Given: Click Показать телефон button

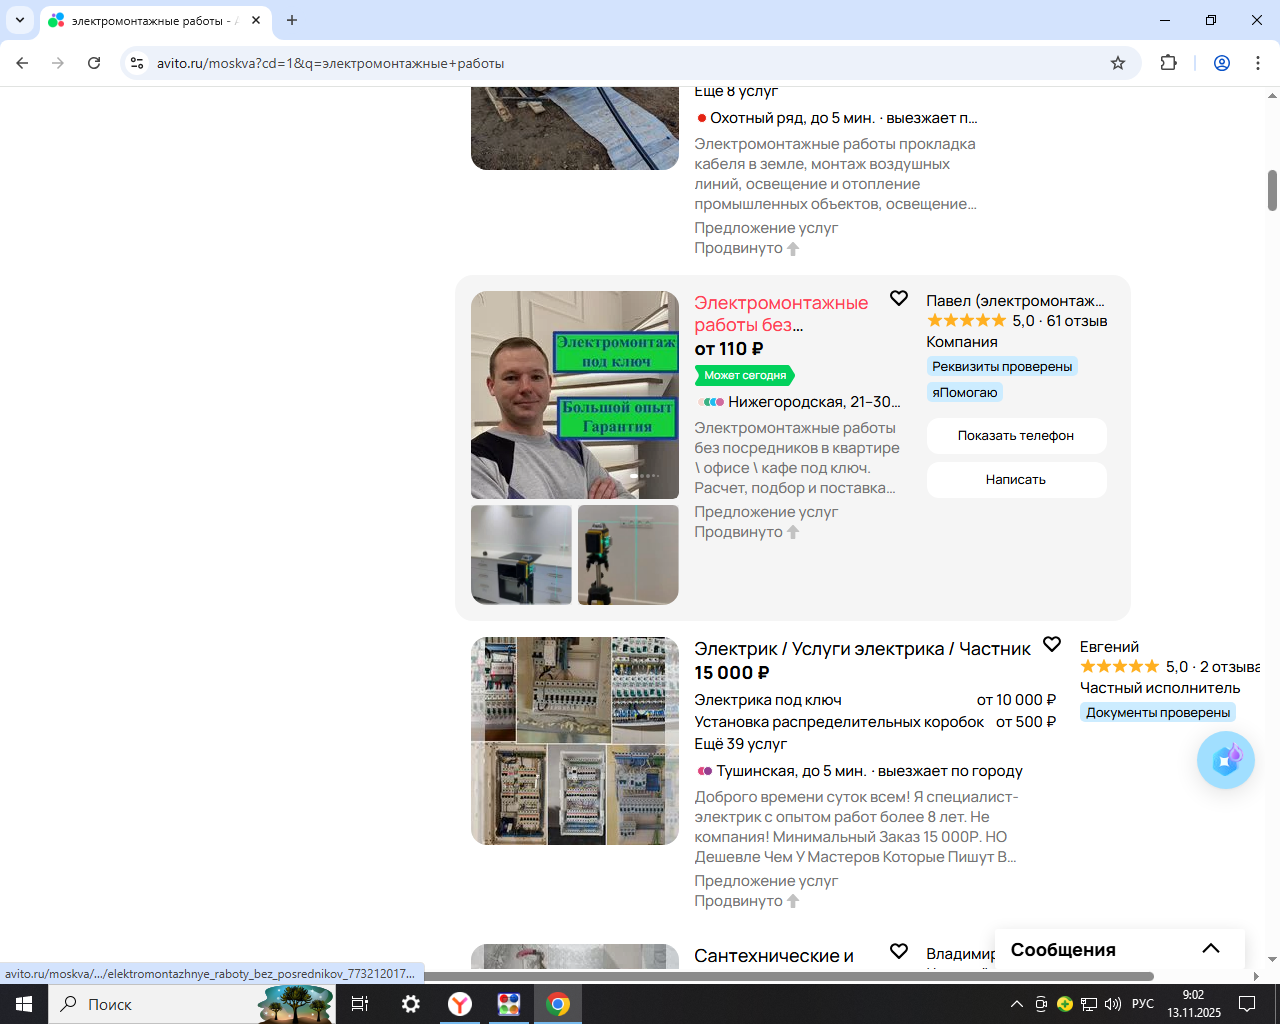Looking at the screenshot, I should (x=1016, y=436).
